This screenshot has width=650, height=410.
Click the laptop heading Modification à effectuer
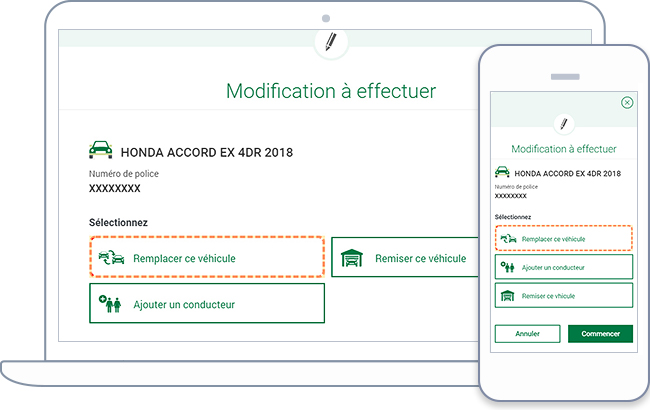tap(331, 91)
